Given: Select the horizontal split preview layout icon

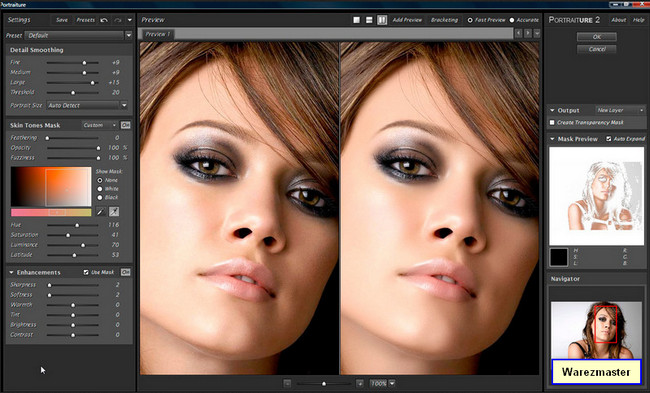Looking at the screenshot, I should (369, 20).
